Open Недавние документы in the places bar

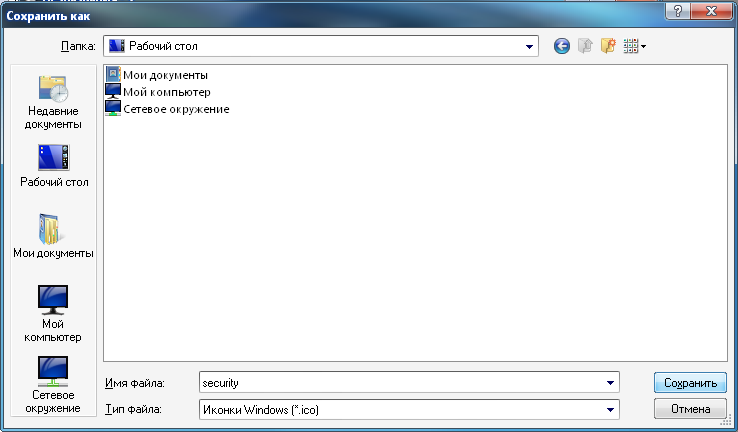coord(53,102)
